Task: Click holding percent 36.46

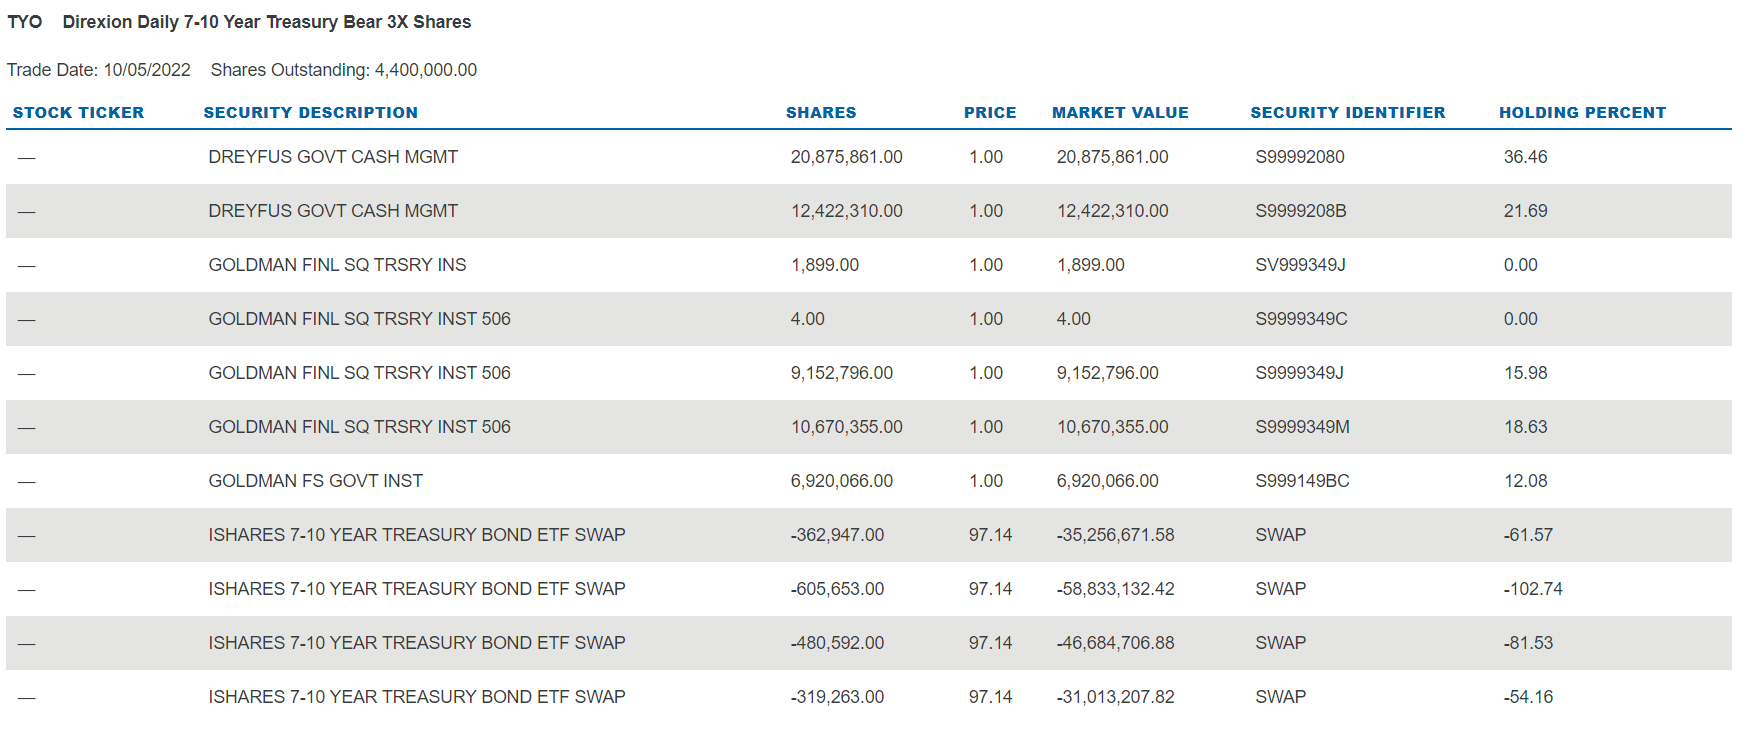Action: 1525,157
